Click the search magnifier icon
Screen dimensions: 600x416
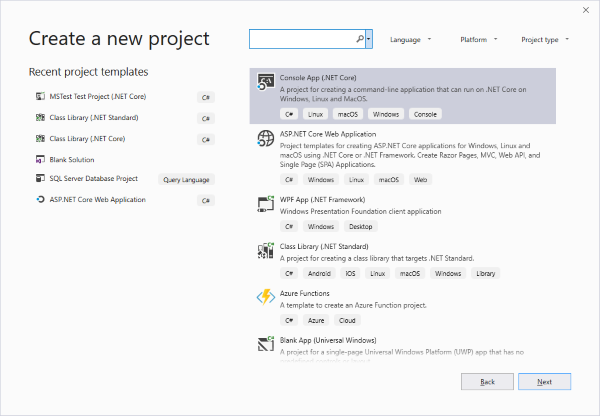click(x=360, y=39)
